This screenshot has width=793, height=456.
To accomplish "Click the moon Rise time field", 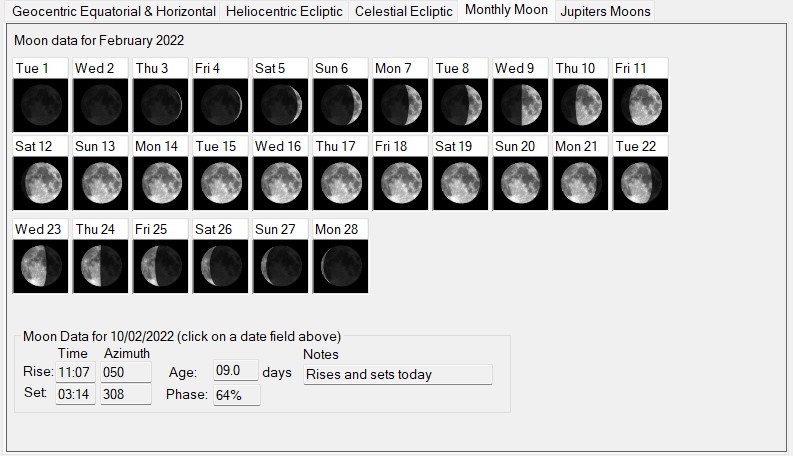I will (x=76, y=373).
